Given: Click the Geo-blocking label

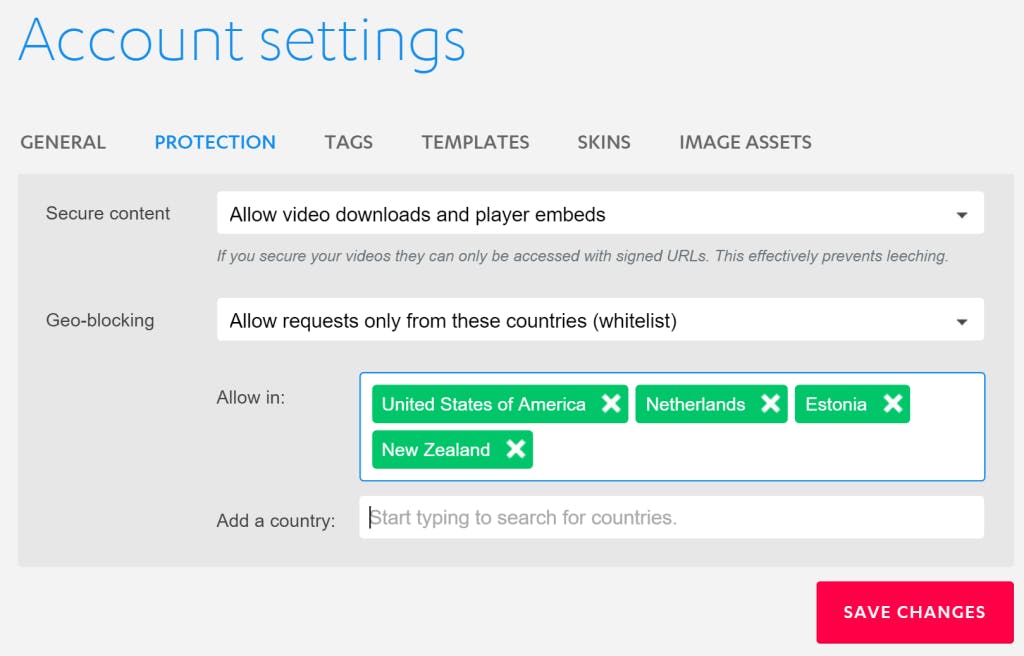Looking at the screenshot, I should tap(100, 320).
